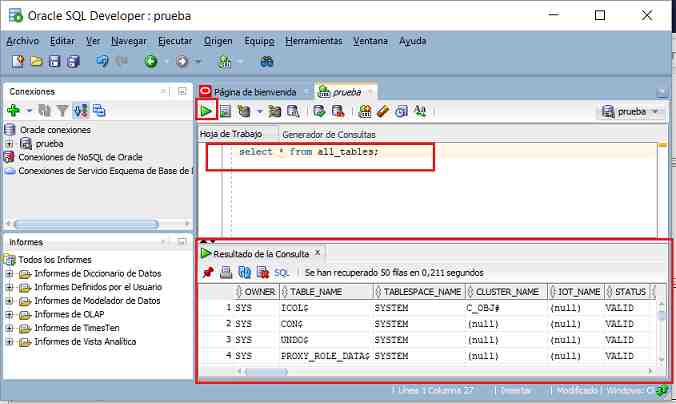Viewport: 676px width, 404px height.
Task: Open the Navegar menu
Action: [129, 41]
